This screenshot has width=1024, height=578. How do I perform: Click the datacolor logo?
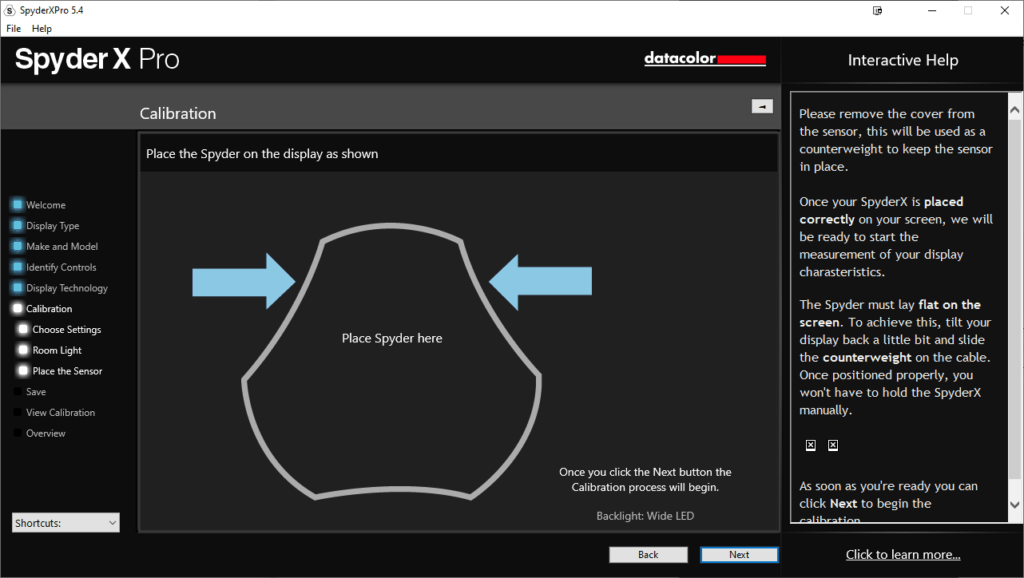pyautogui.click(x=705, y=59)
